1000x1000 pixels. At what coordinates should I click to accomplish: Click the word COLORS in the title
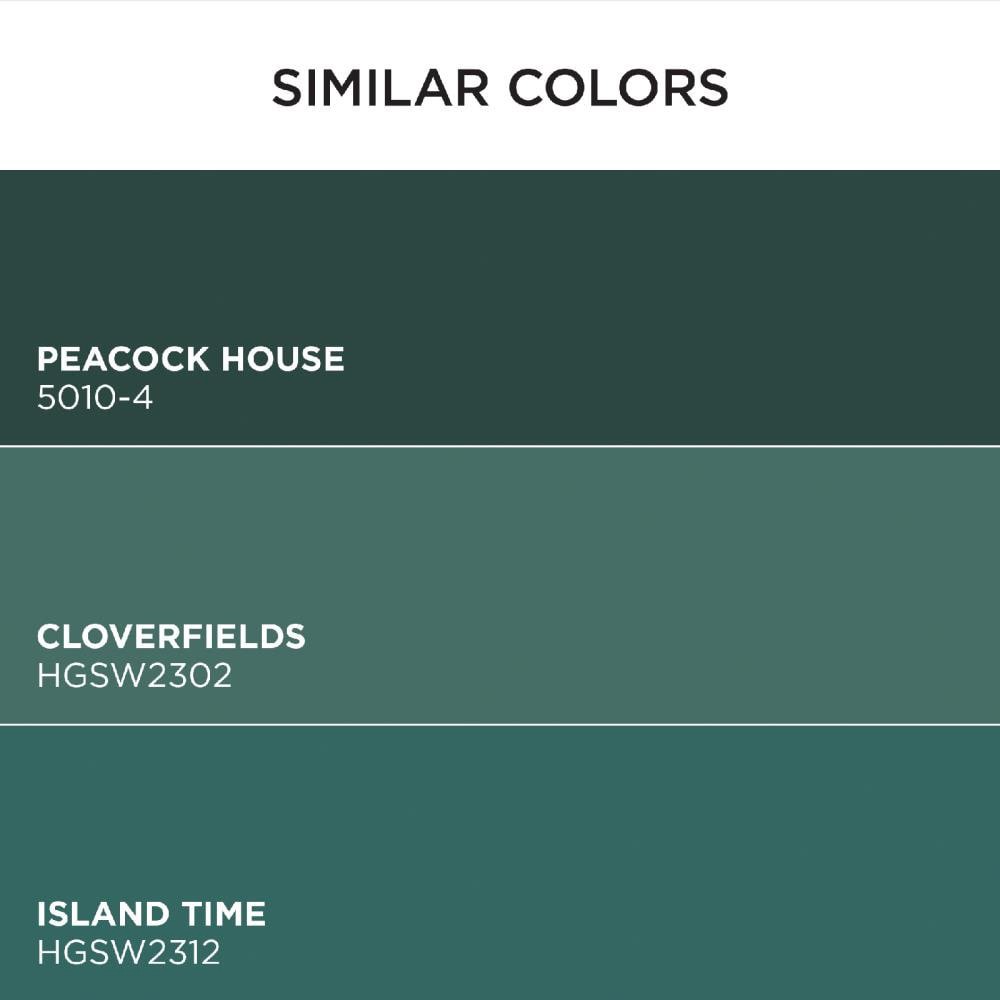618,87
